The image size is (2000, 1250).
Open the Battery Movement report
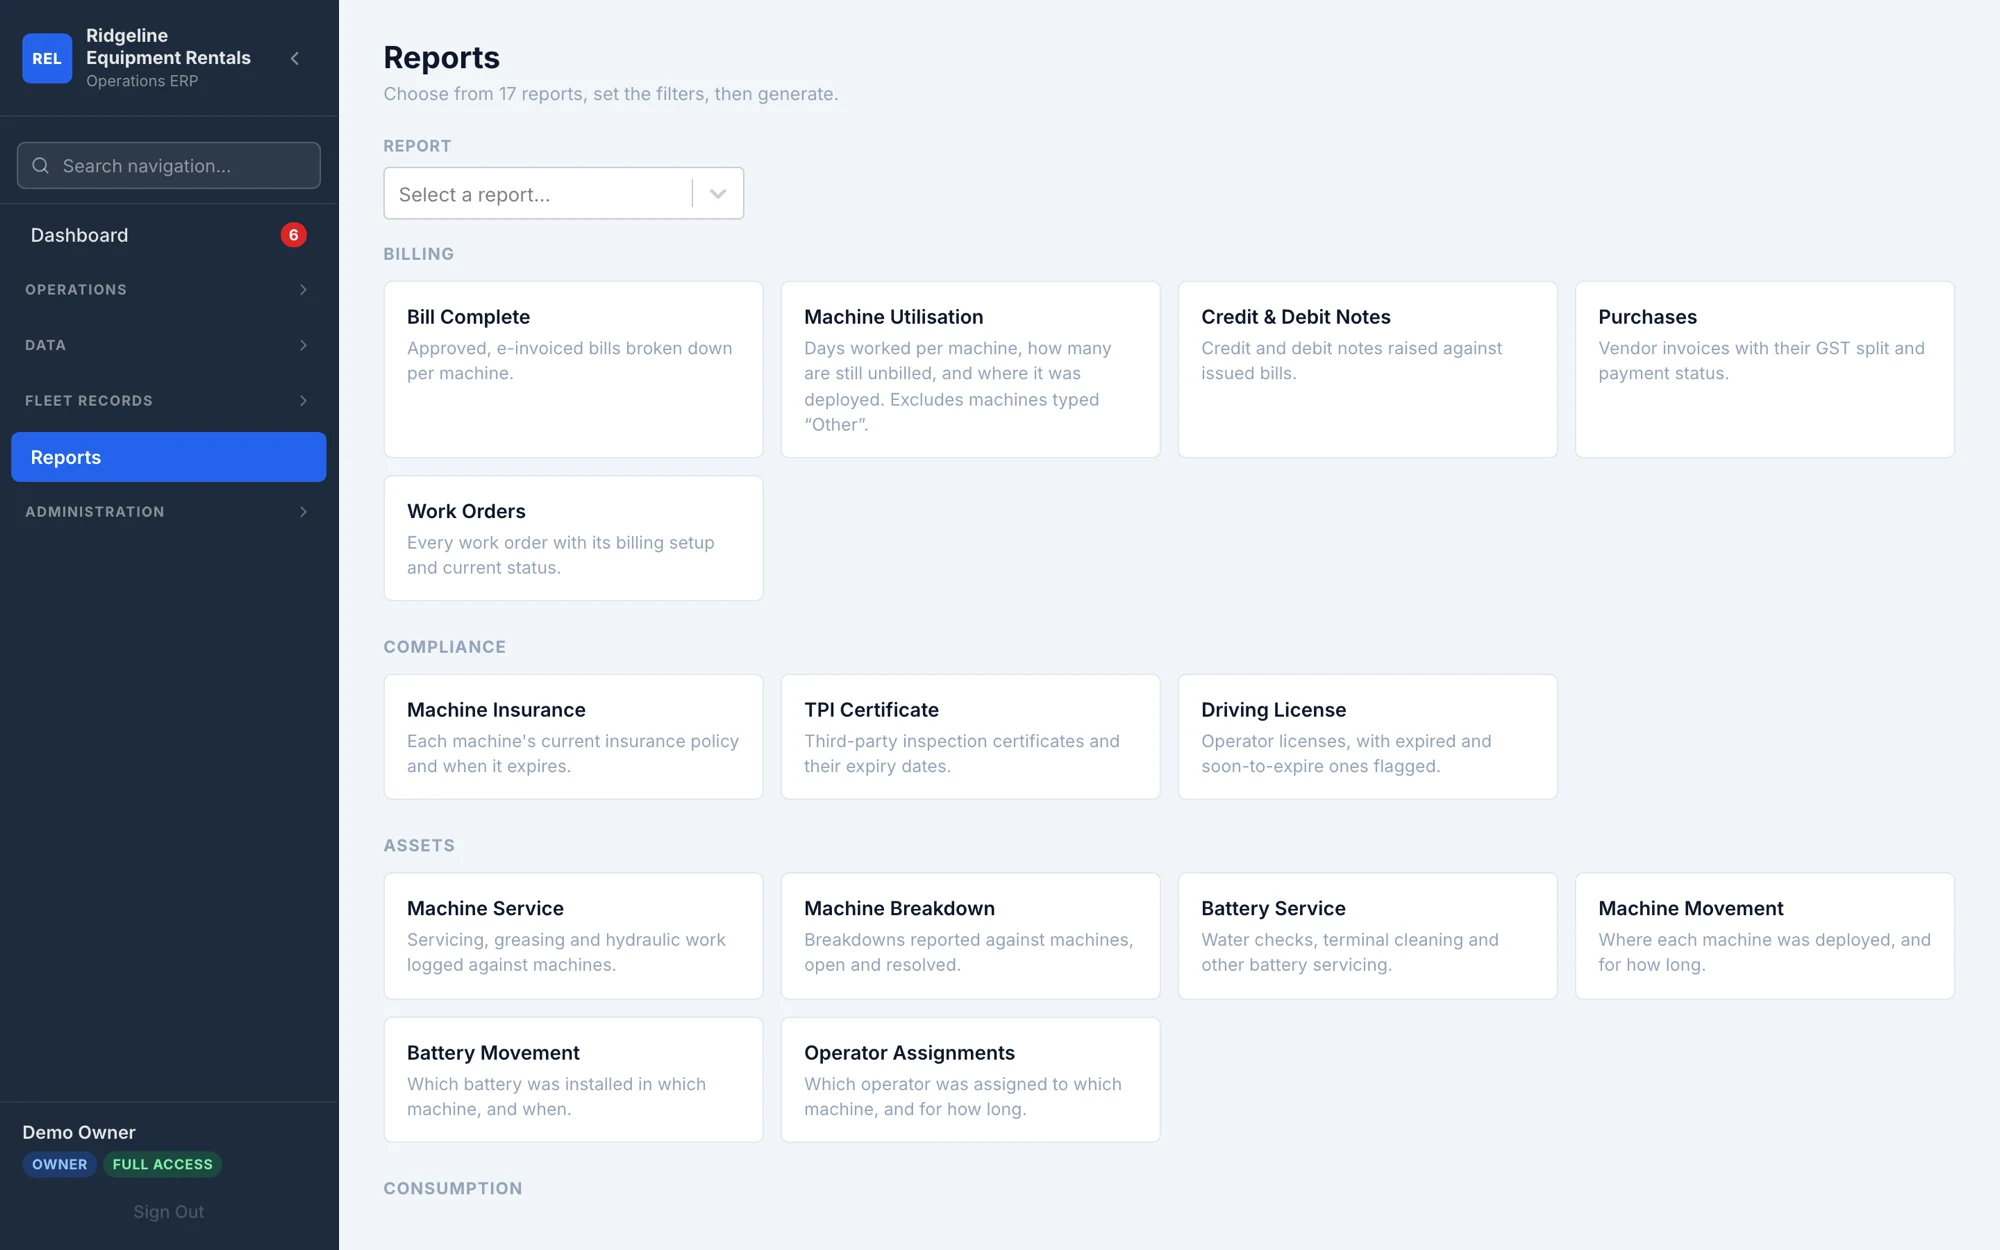coord(573,1080)
